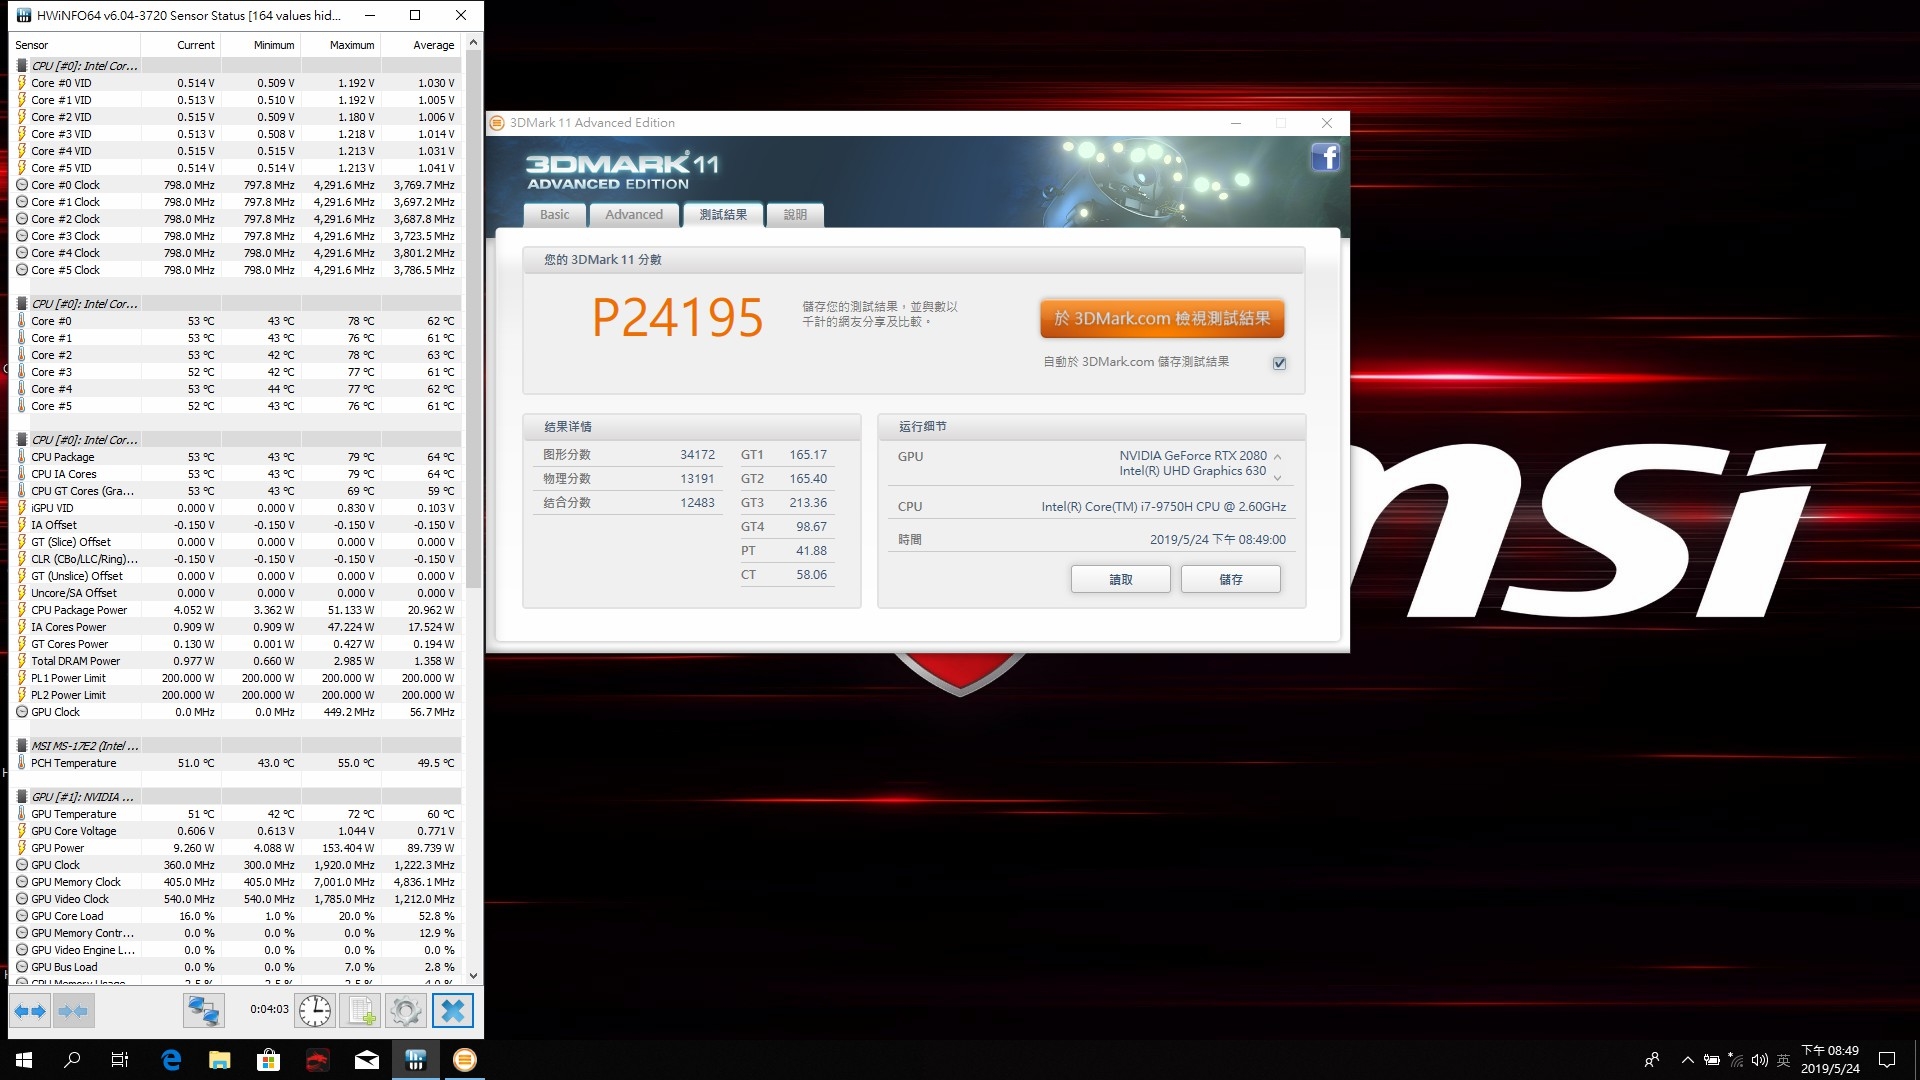The width and height of the screenshot is (1920, 1080).
Task: Open People icon in system tray
Action: click(x=1651, y=1060)
